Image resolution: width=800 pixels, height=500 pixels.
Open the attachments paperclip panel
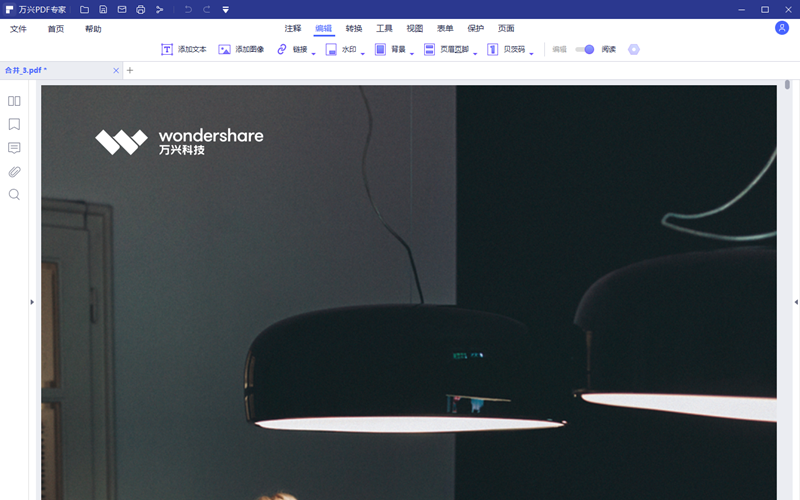tap(14, 171)
